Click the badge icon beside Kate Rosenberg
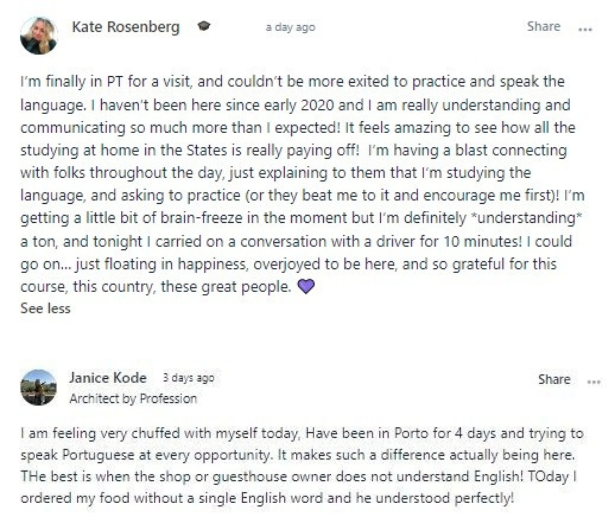Viewport: 615px width, 526px height. point(205,27)
